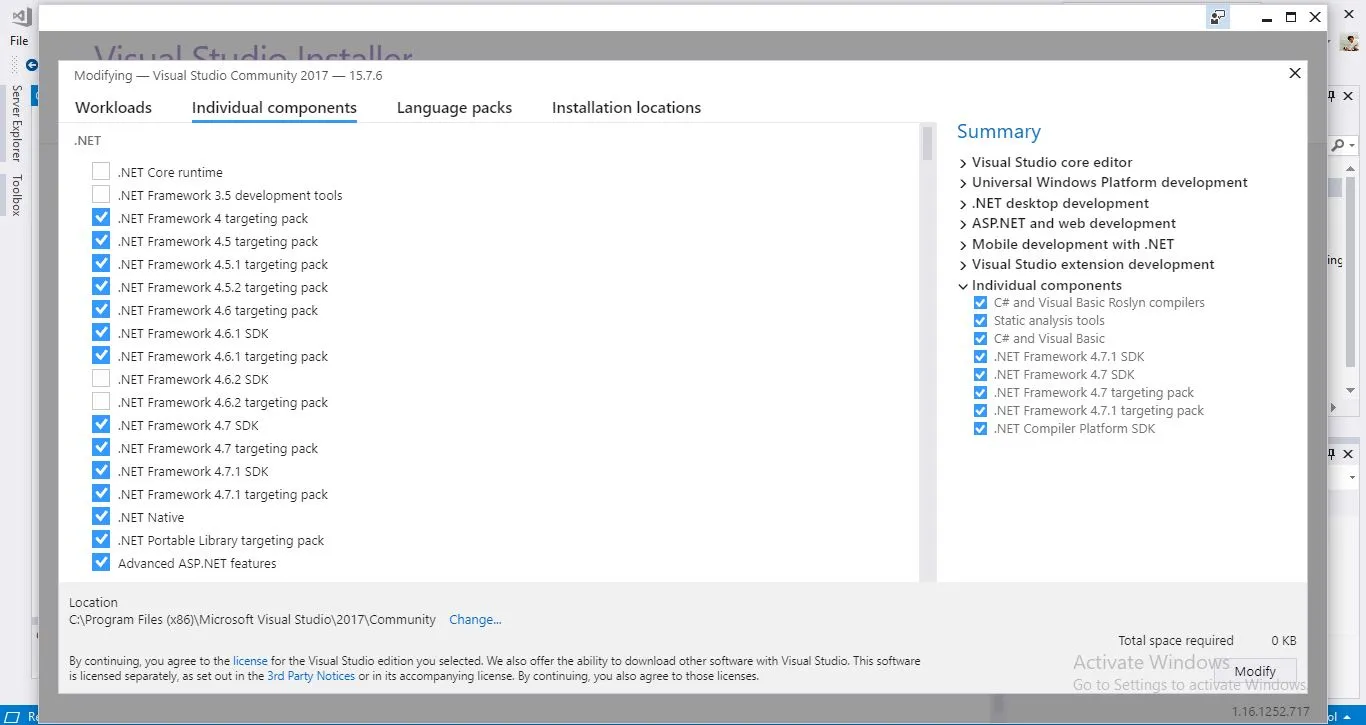Expand .NET desktop development section
1366x725 pixels.
963,204
